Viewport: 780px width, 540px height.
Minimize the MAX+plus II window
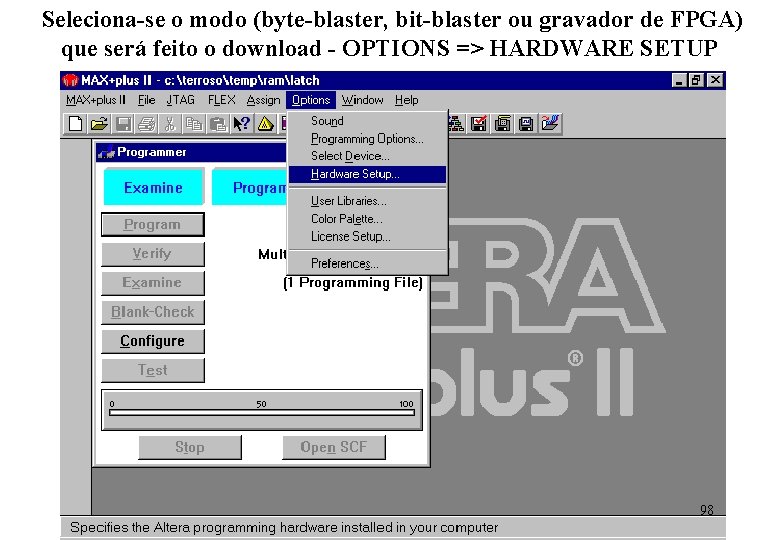point(679,80)
